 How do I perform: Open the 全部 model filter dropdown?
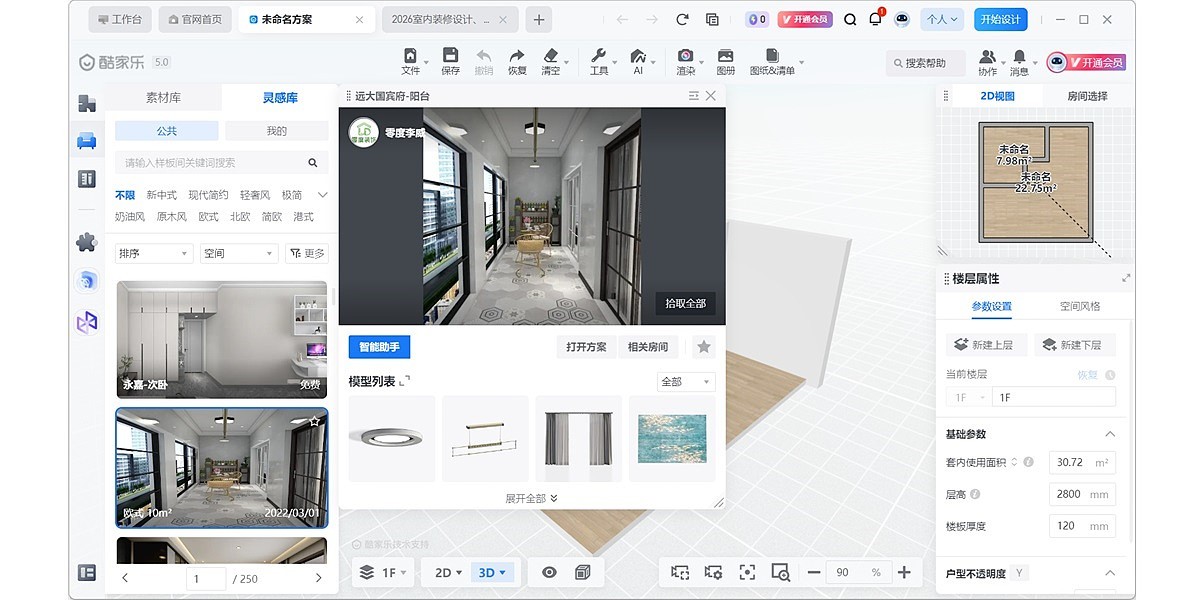(686, 382)
